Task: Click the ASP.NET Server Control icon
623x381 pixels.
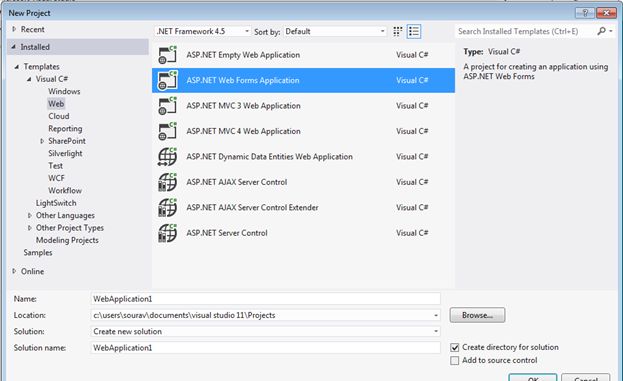Action: pyautogui.click(x=167, y=233)
